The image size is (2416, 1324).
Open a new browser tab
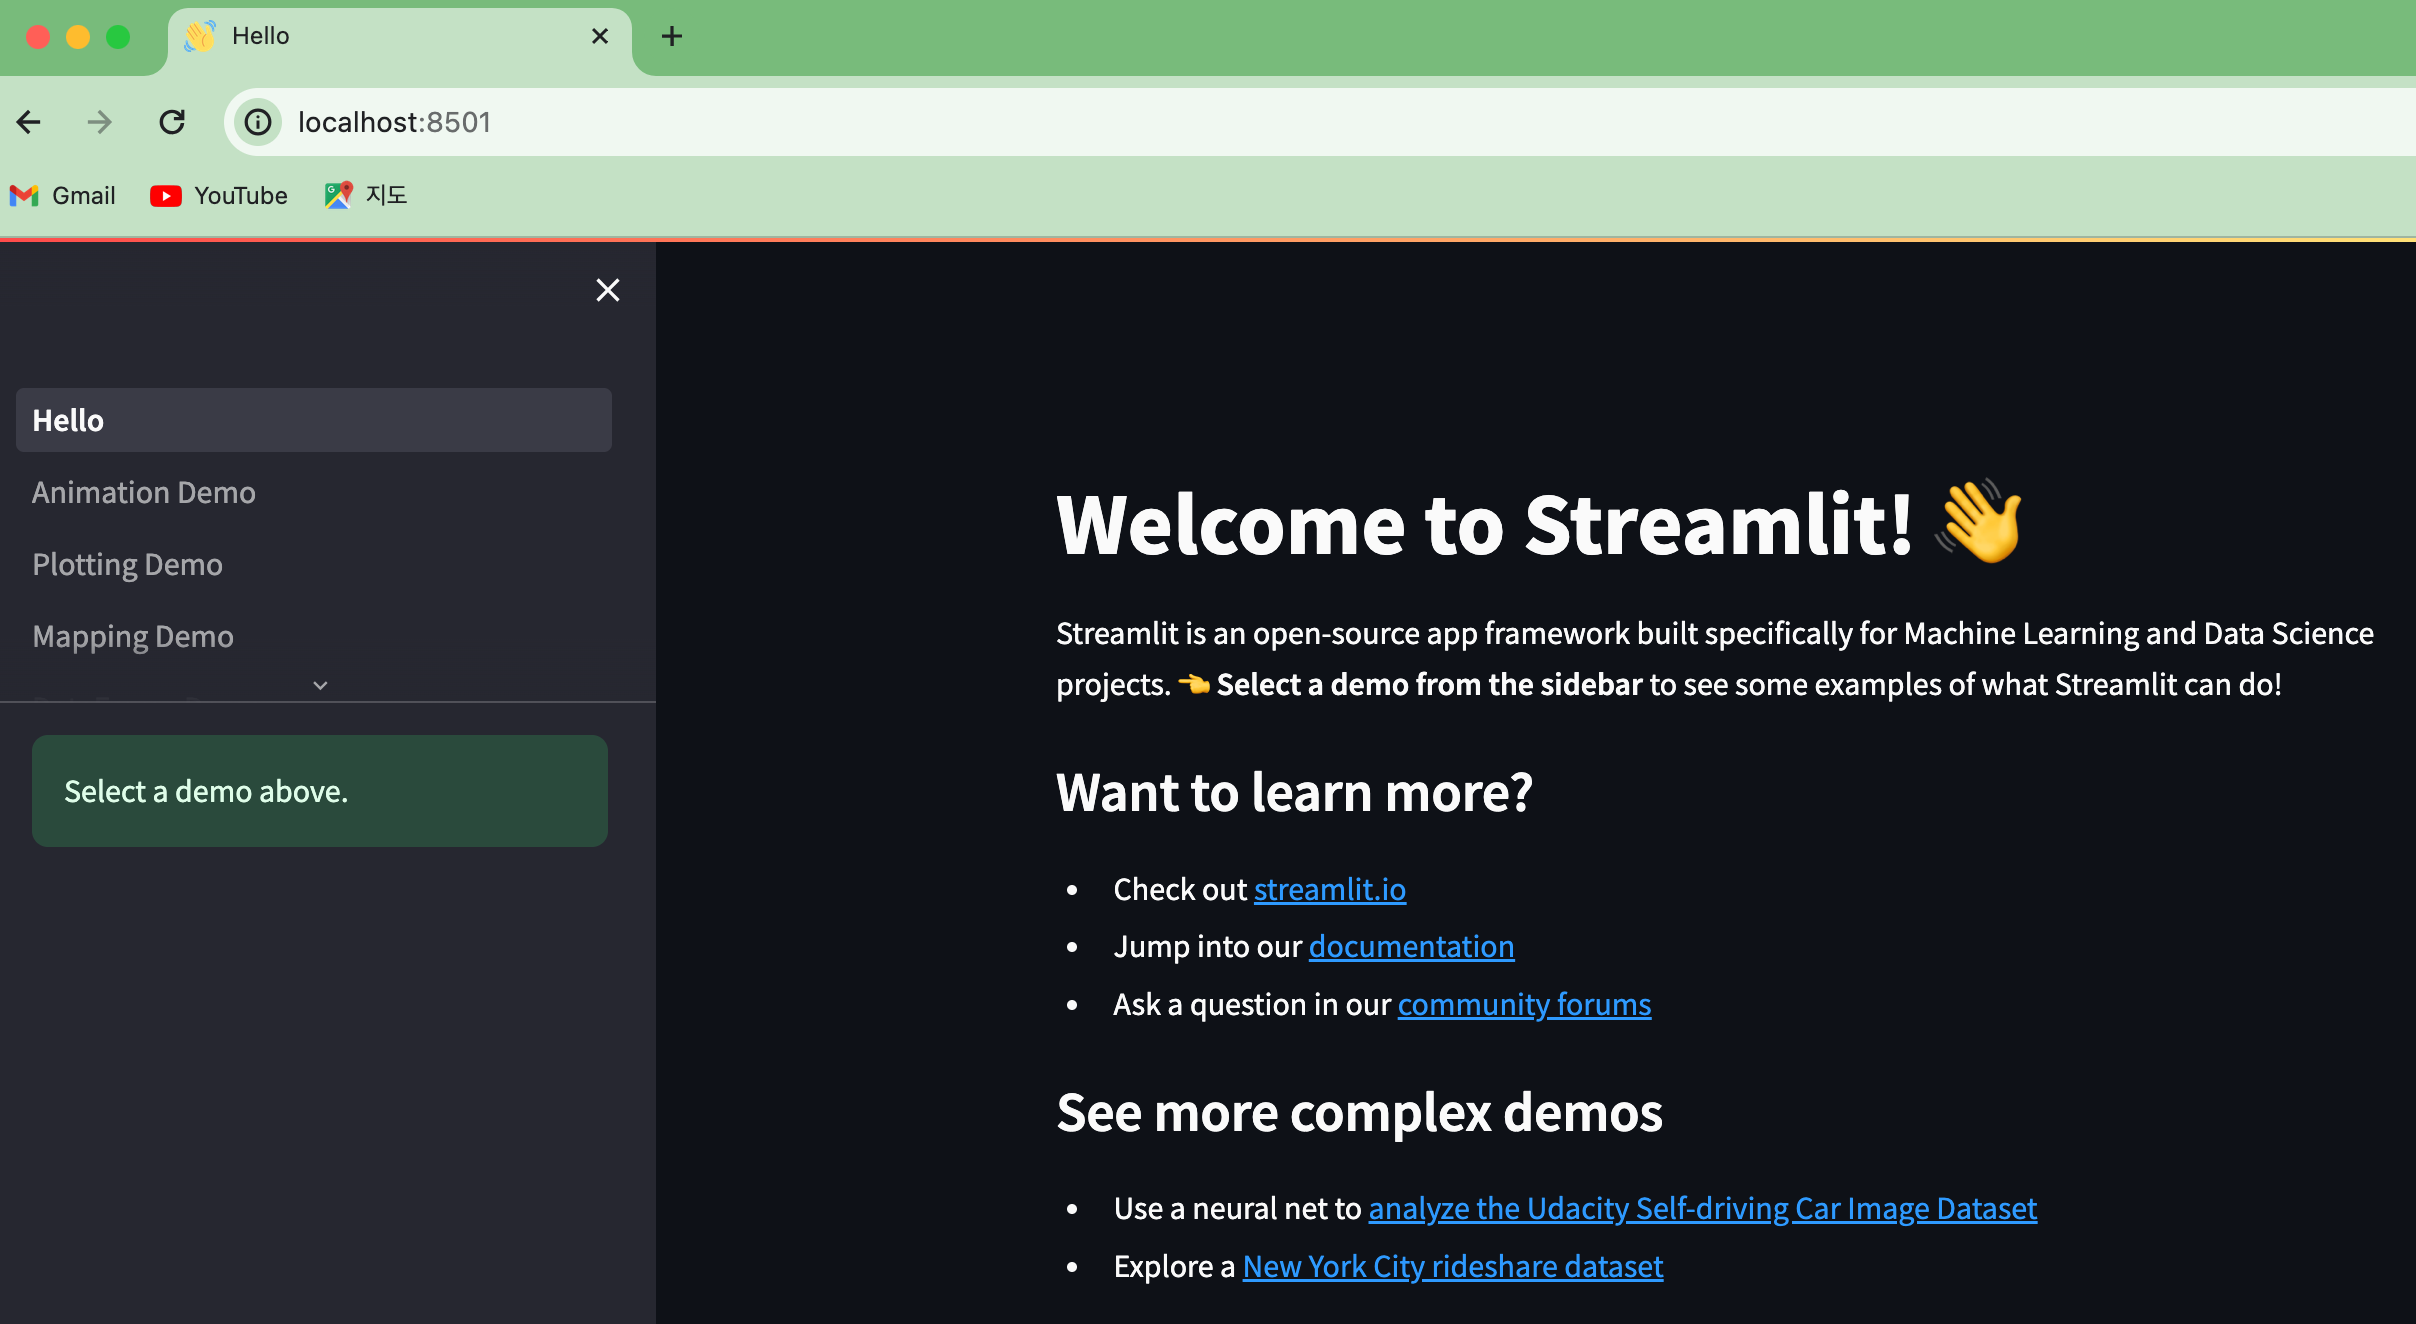[x=672, y=37]
